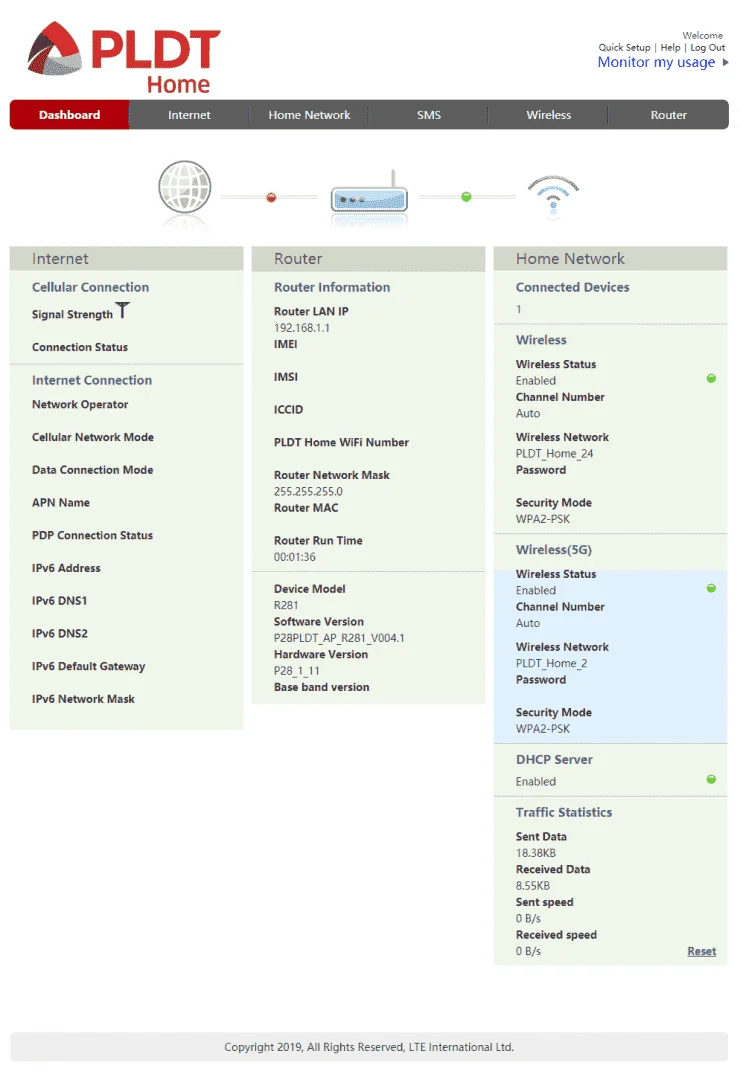Click the ICCID label

coord(288,410)
